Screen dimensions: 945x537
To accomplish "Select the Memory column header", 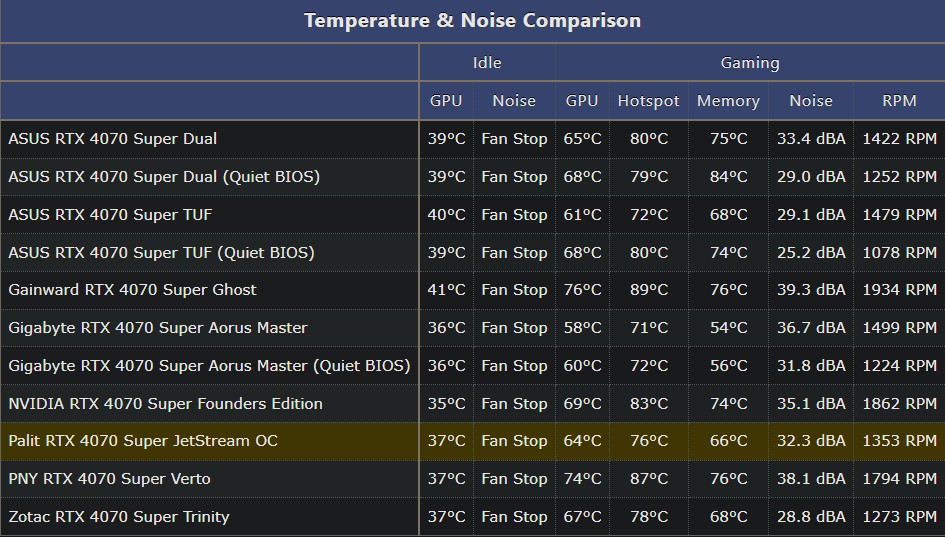I will tap(728, 101).
